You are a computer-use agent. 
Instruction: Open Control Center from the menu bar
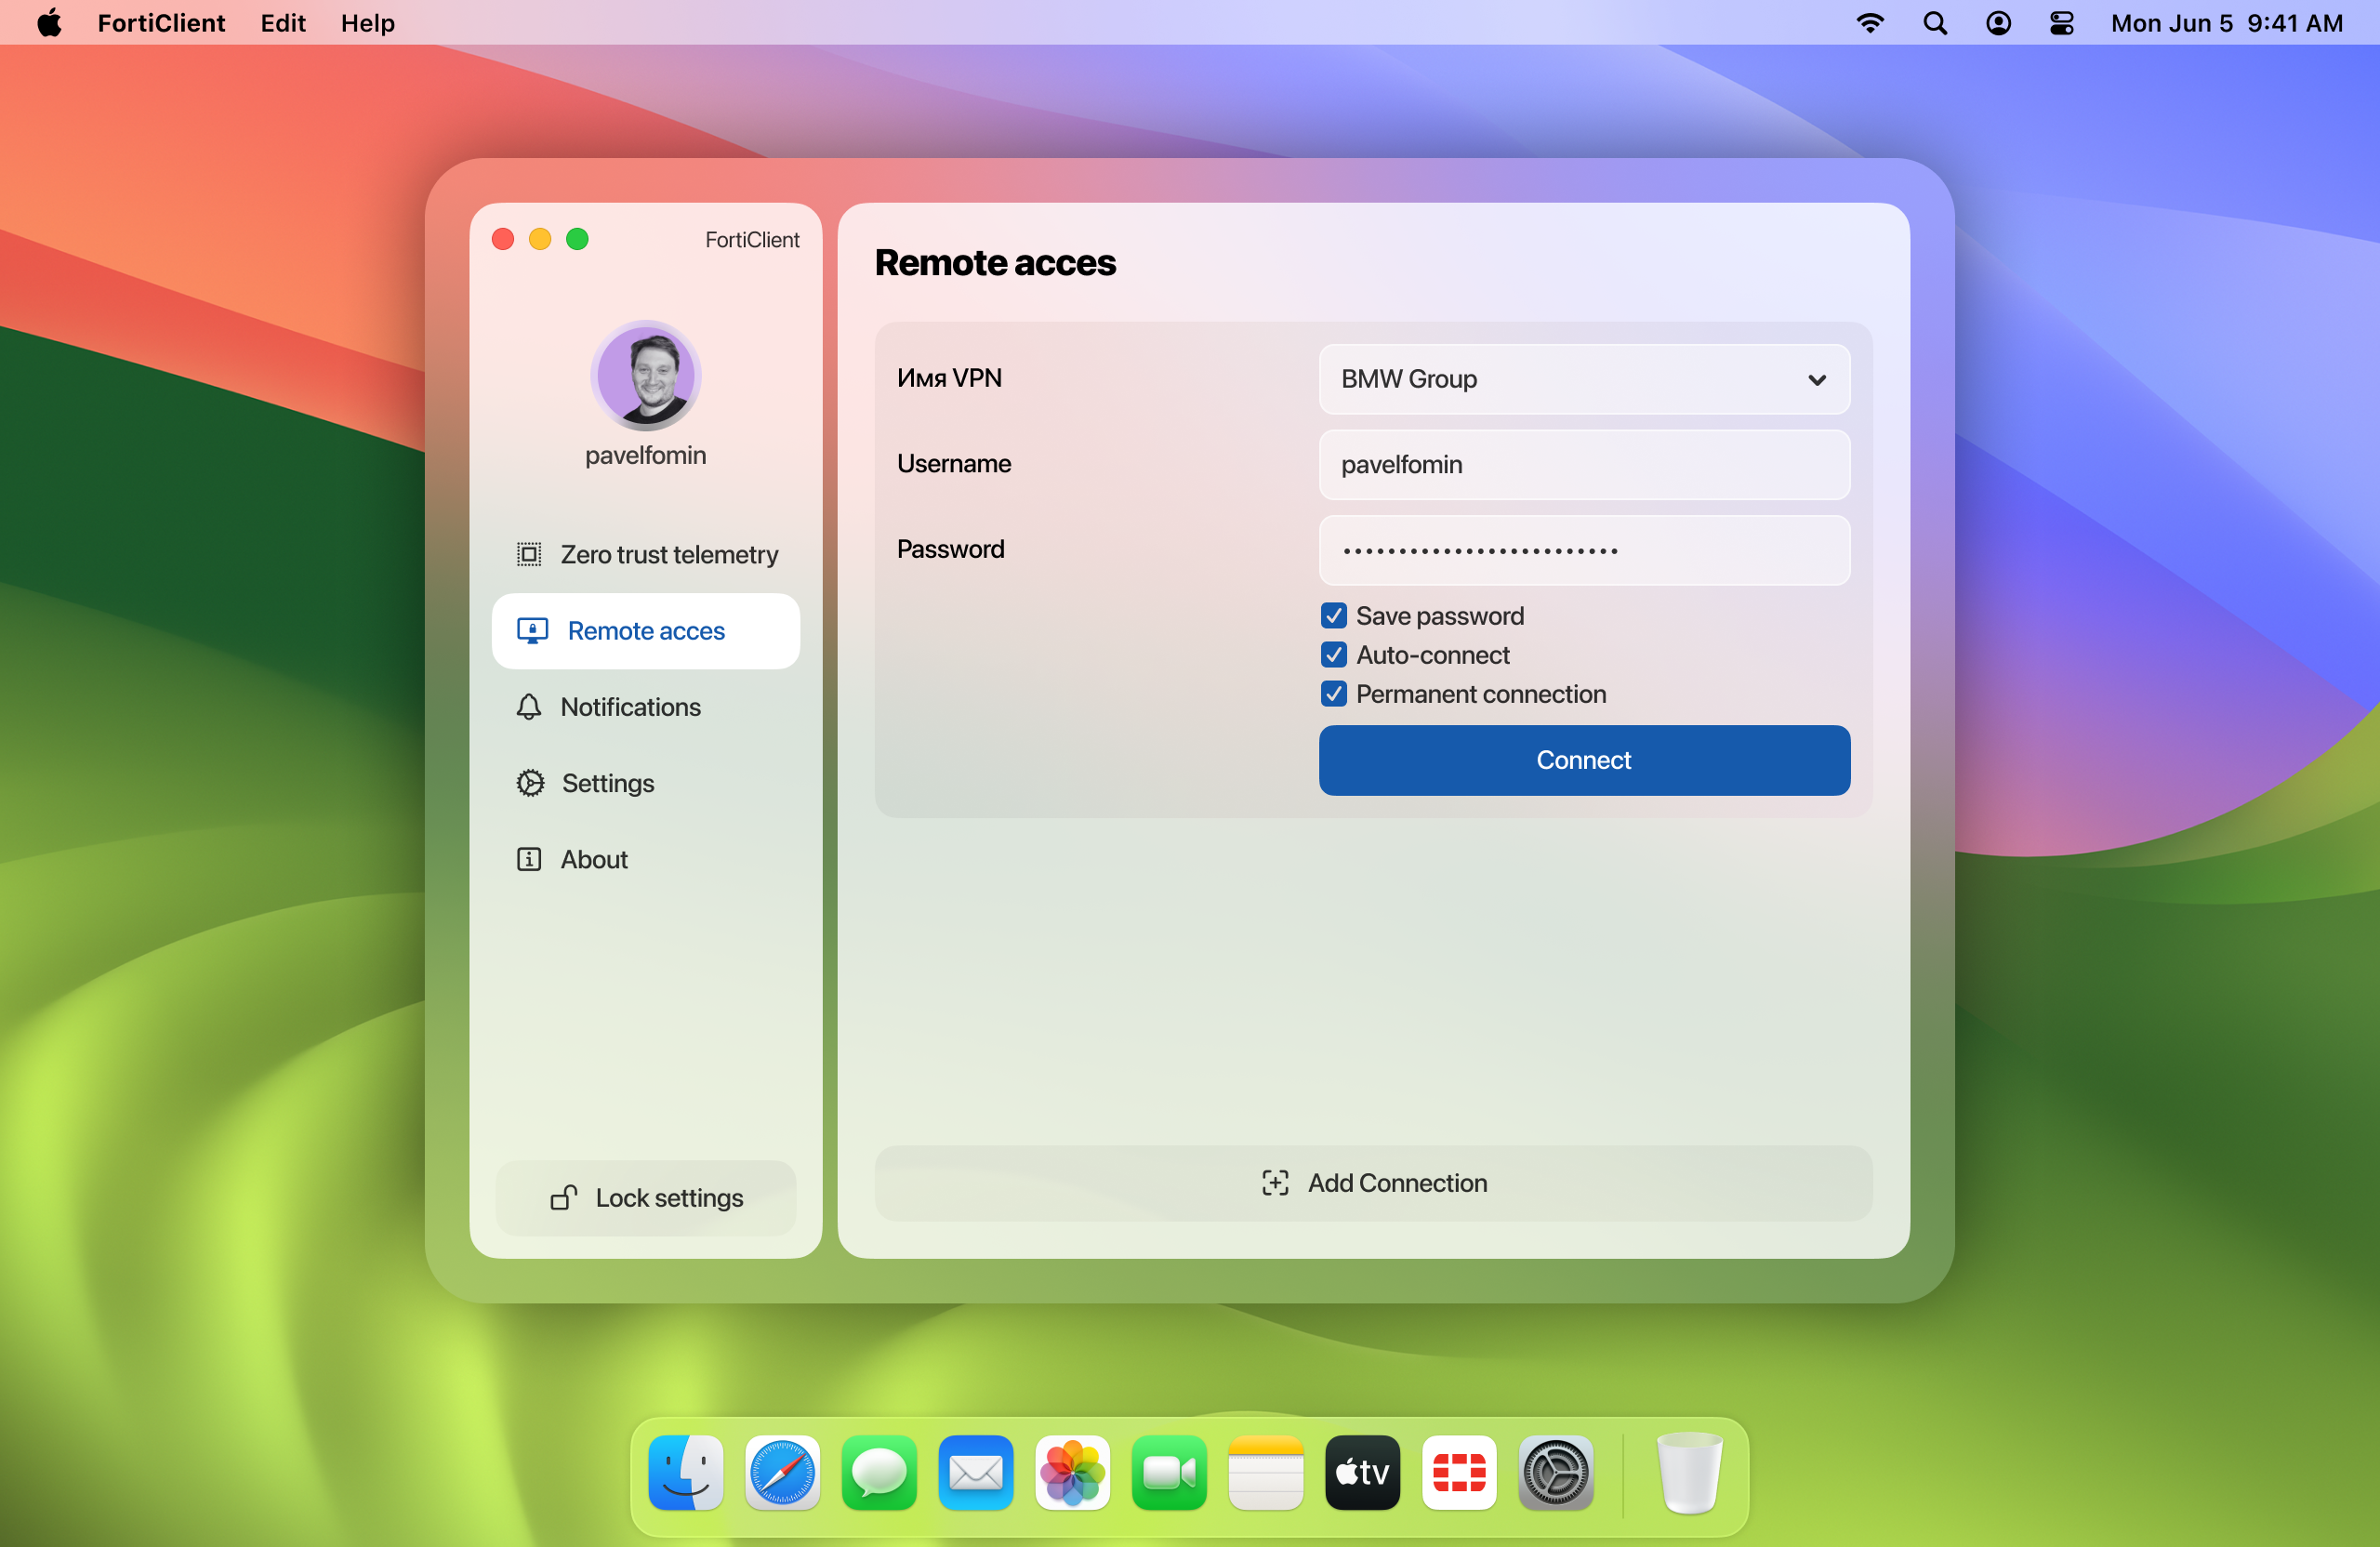[2061, 23]
